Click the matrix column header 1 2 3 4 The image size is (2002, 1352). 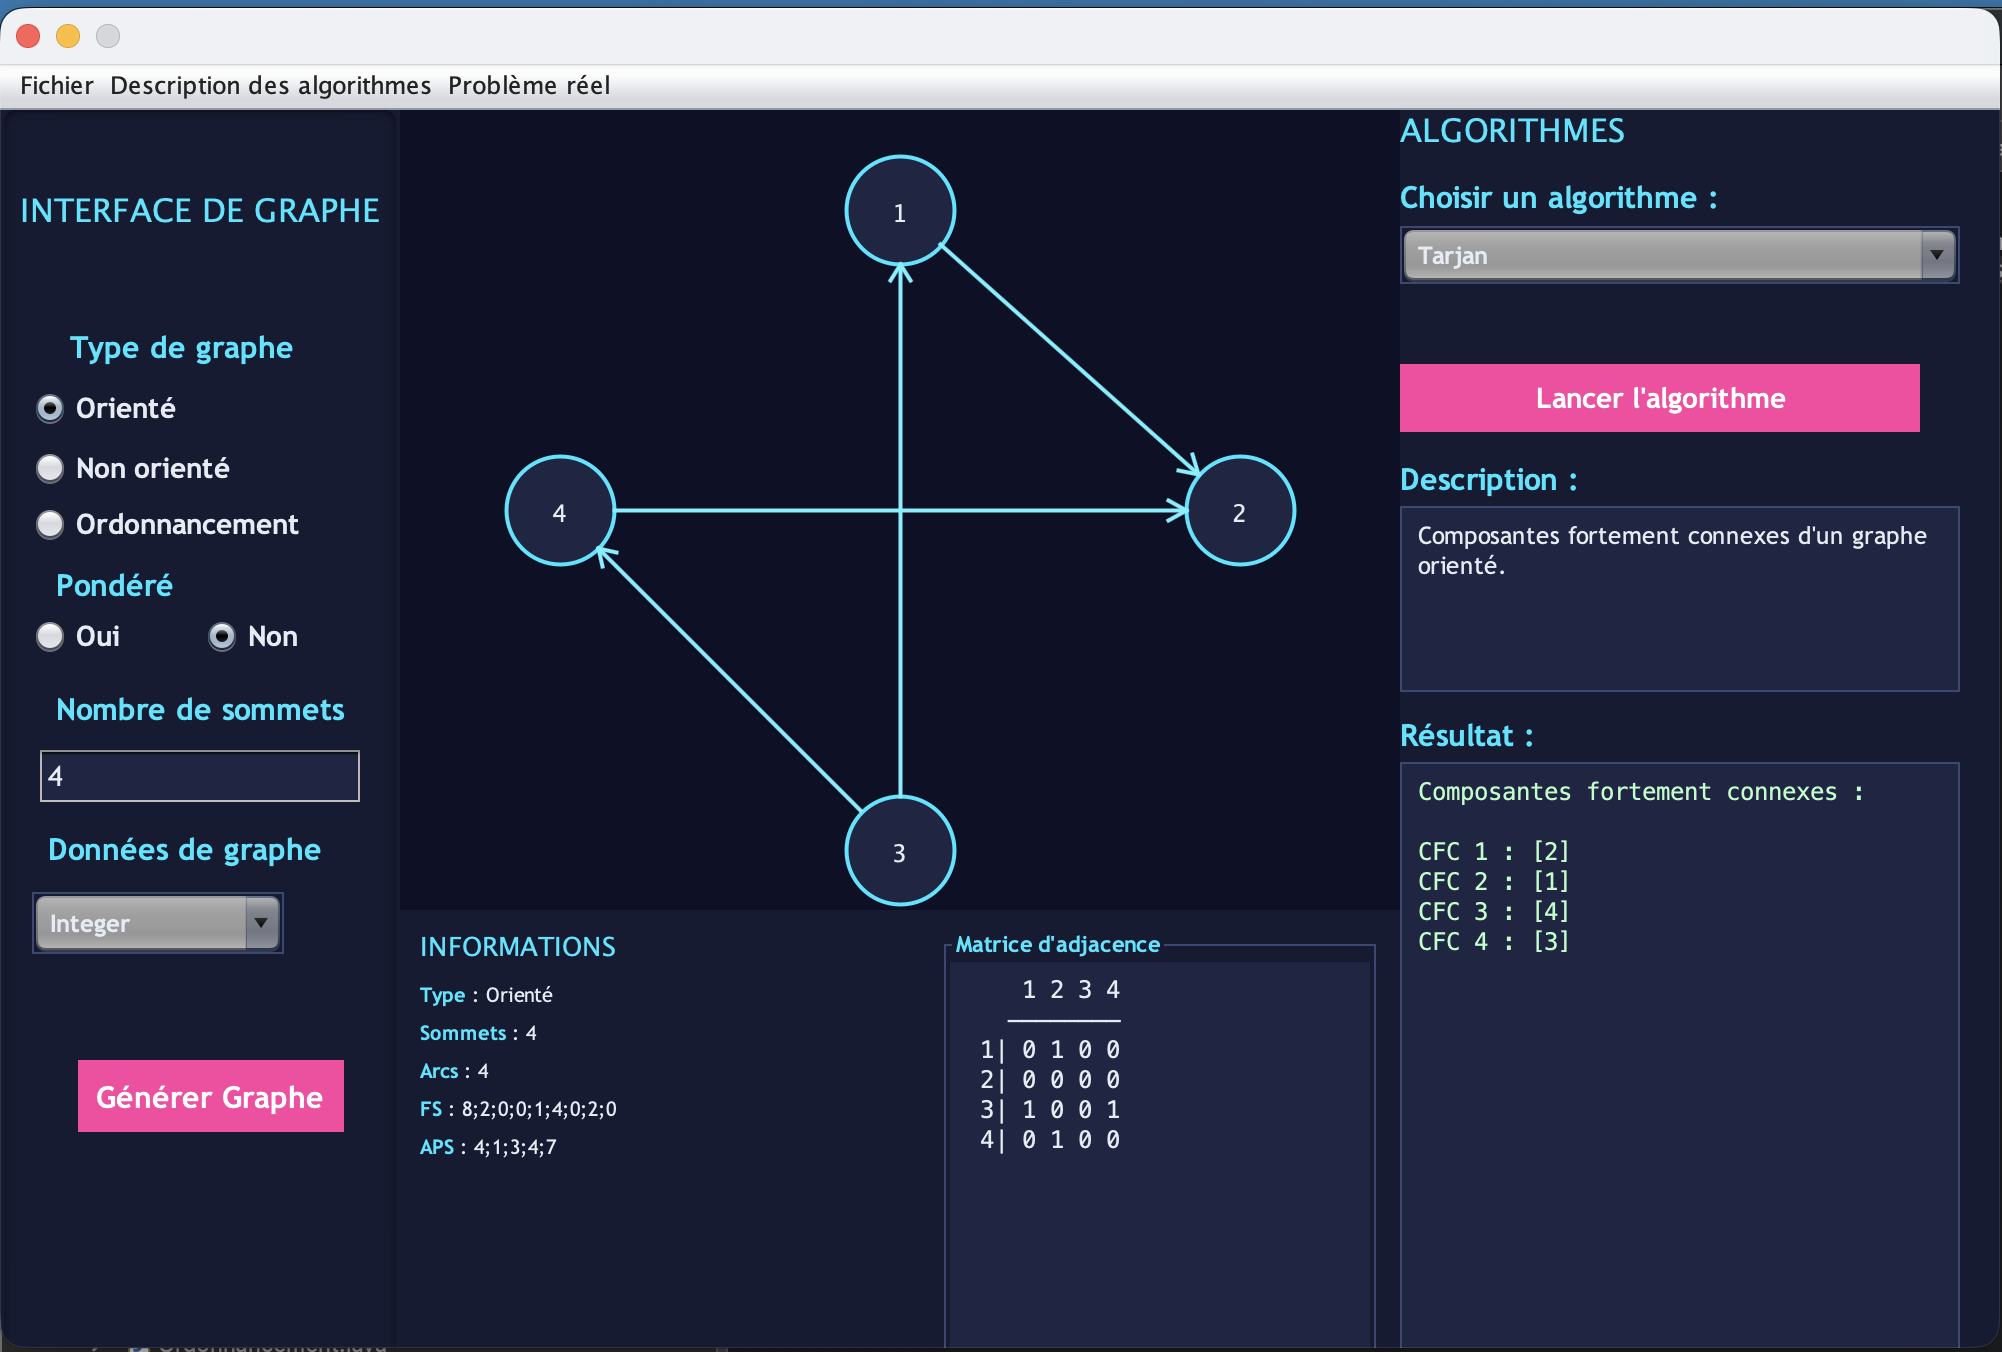(x=1070, y=989)
